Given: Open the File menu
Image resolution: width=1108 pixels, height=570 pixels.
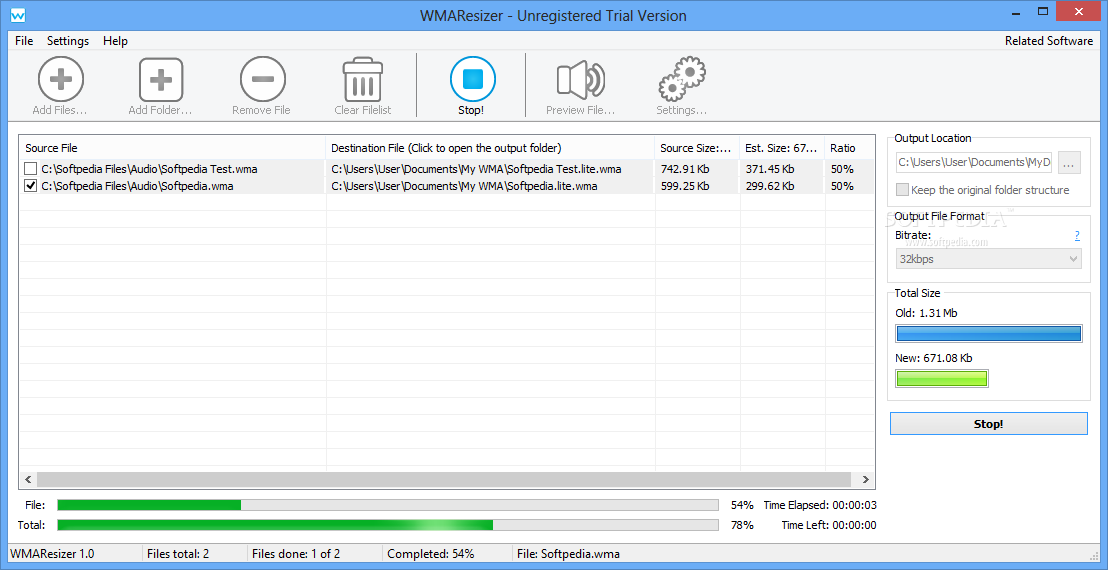Looking at the screenshot, I should click(x=24, y=40).
